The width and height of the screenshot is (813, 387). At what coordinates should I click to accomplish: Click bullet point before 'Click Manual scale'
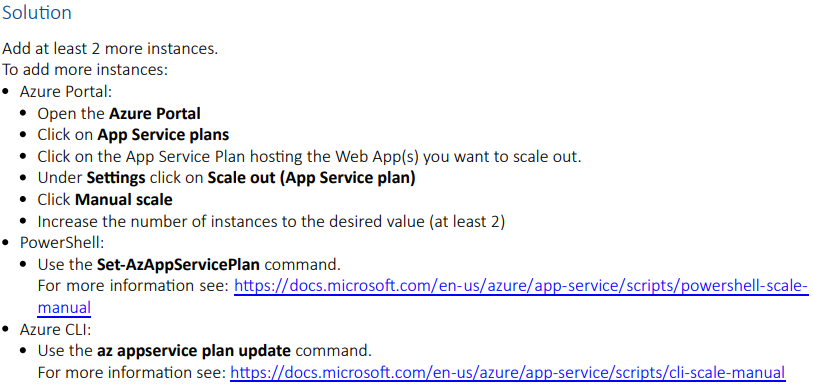[23, 200]
